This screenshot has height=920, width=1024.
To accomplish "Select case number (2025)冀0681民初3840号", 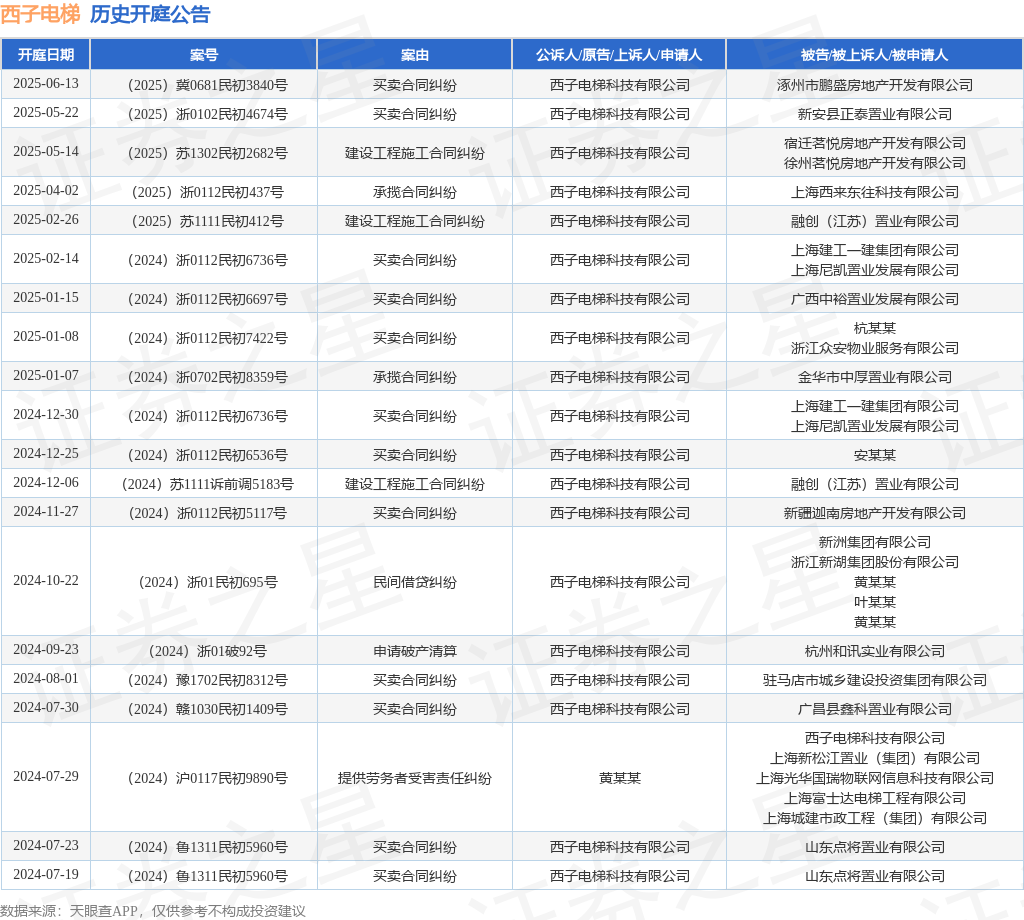I will 204,85.
